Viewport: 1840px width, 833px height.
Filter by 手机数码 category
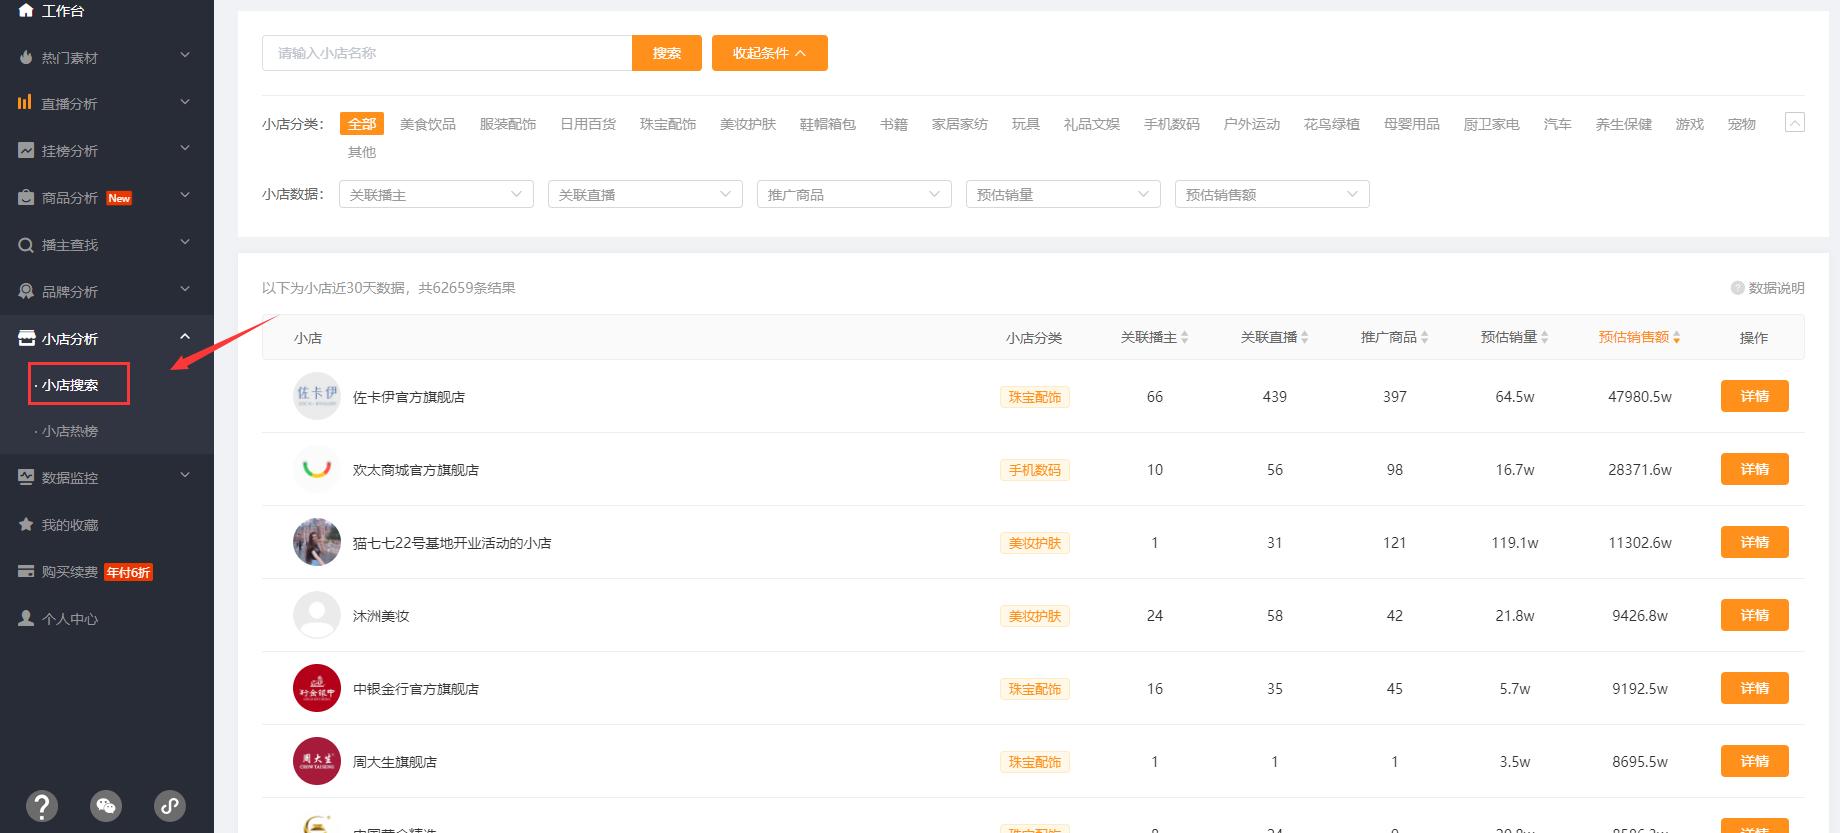[x=1171, y=124]
